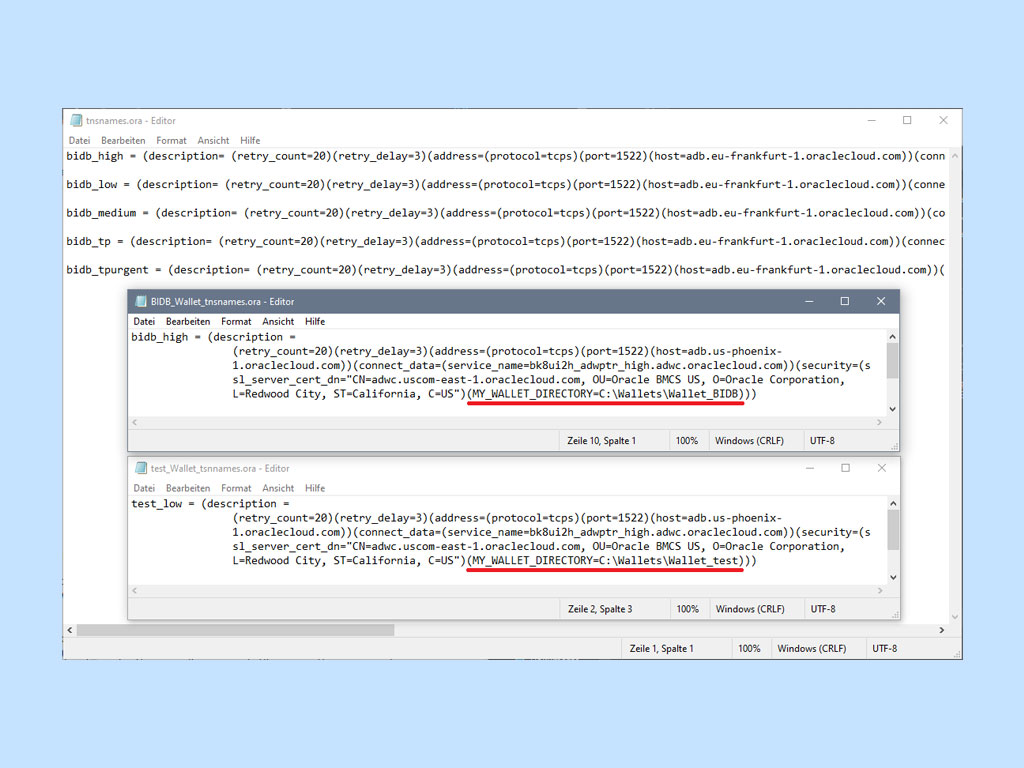The width and height of the screenshot is (1024, 768).
Task: Click the bidb_low entry line
Action: (x=505, y=185)
